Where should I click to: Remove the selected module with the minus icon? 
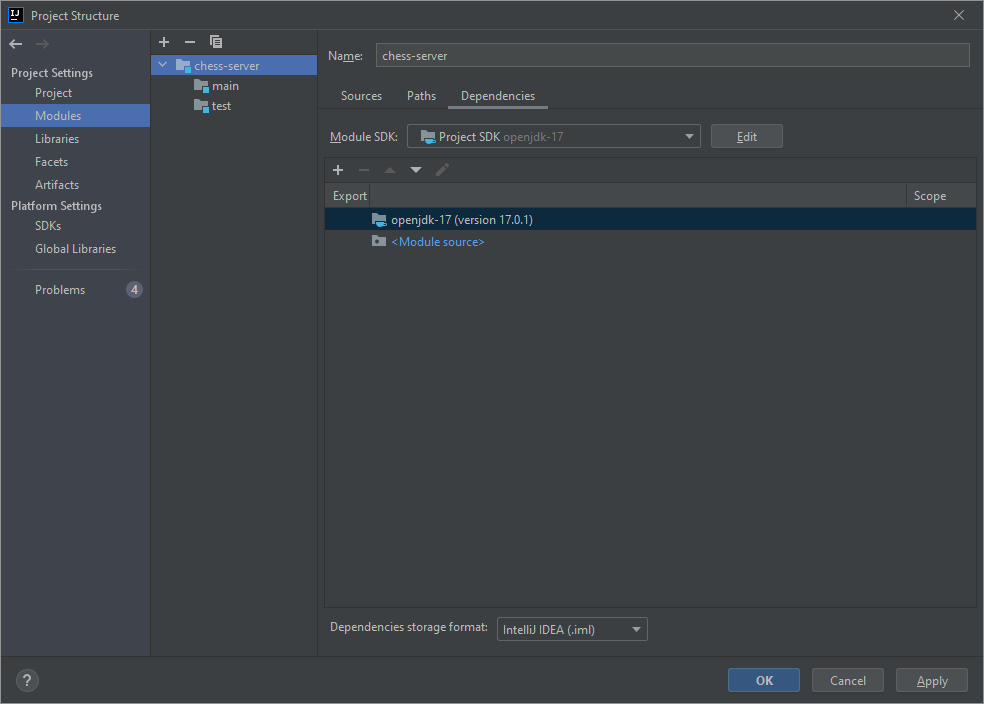pyautogui.click(x=190, y=42)
